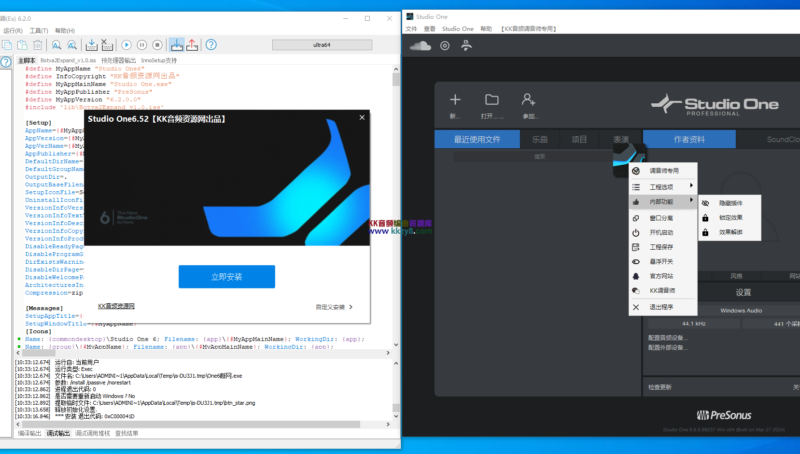
Task: Click the debug log horizontal scrollbar thumb
Action: [x=191, y=424]
